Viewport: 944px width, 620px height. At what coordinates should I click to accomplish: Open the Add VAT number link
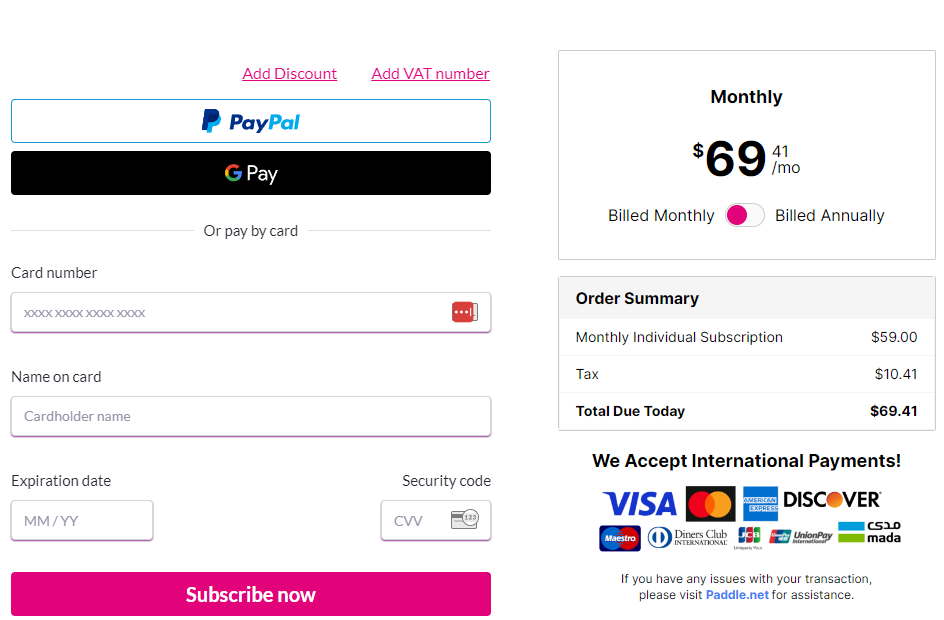430,74
